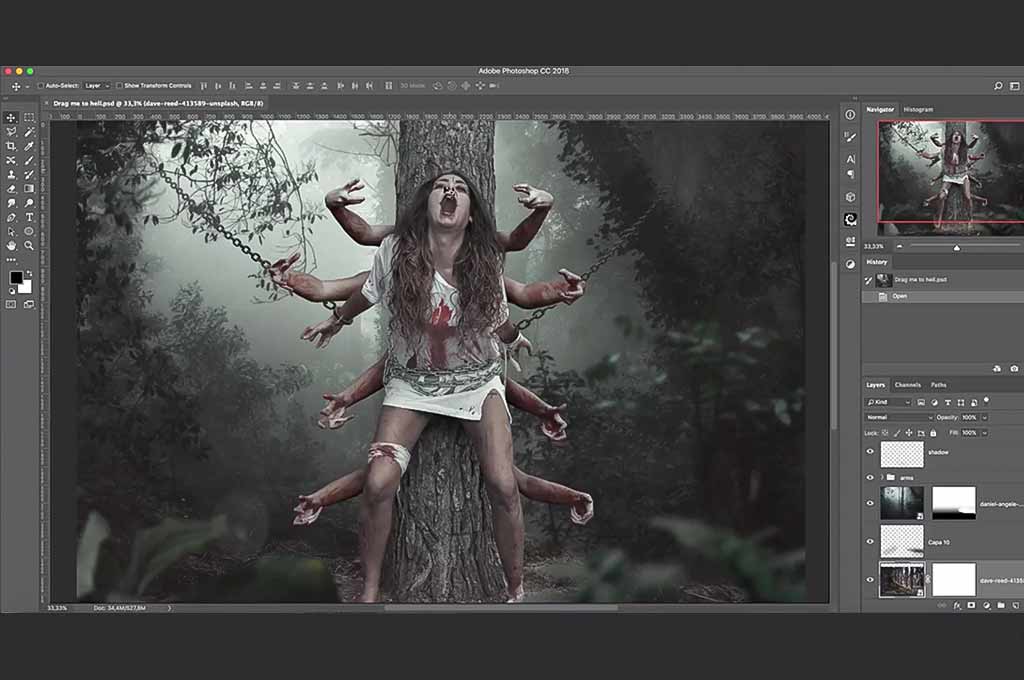1024x680 pixels.
Task: Toggle Quick Mask mode icon
Action: (x=11, y=304)
